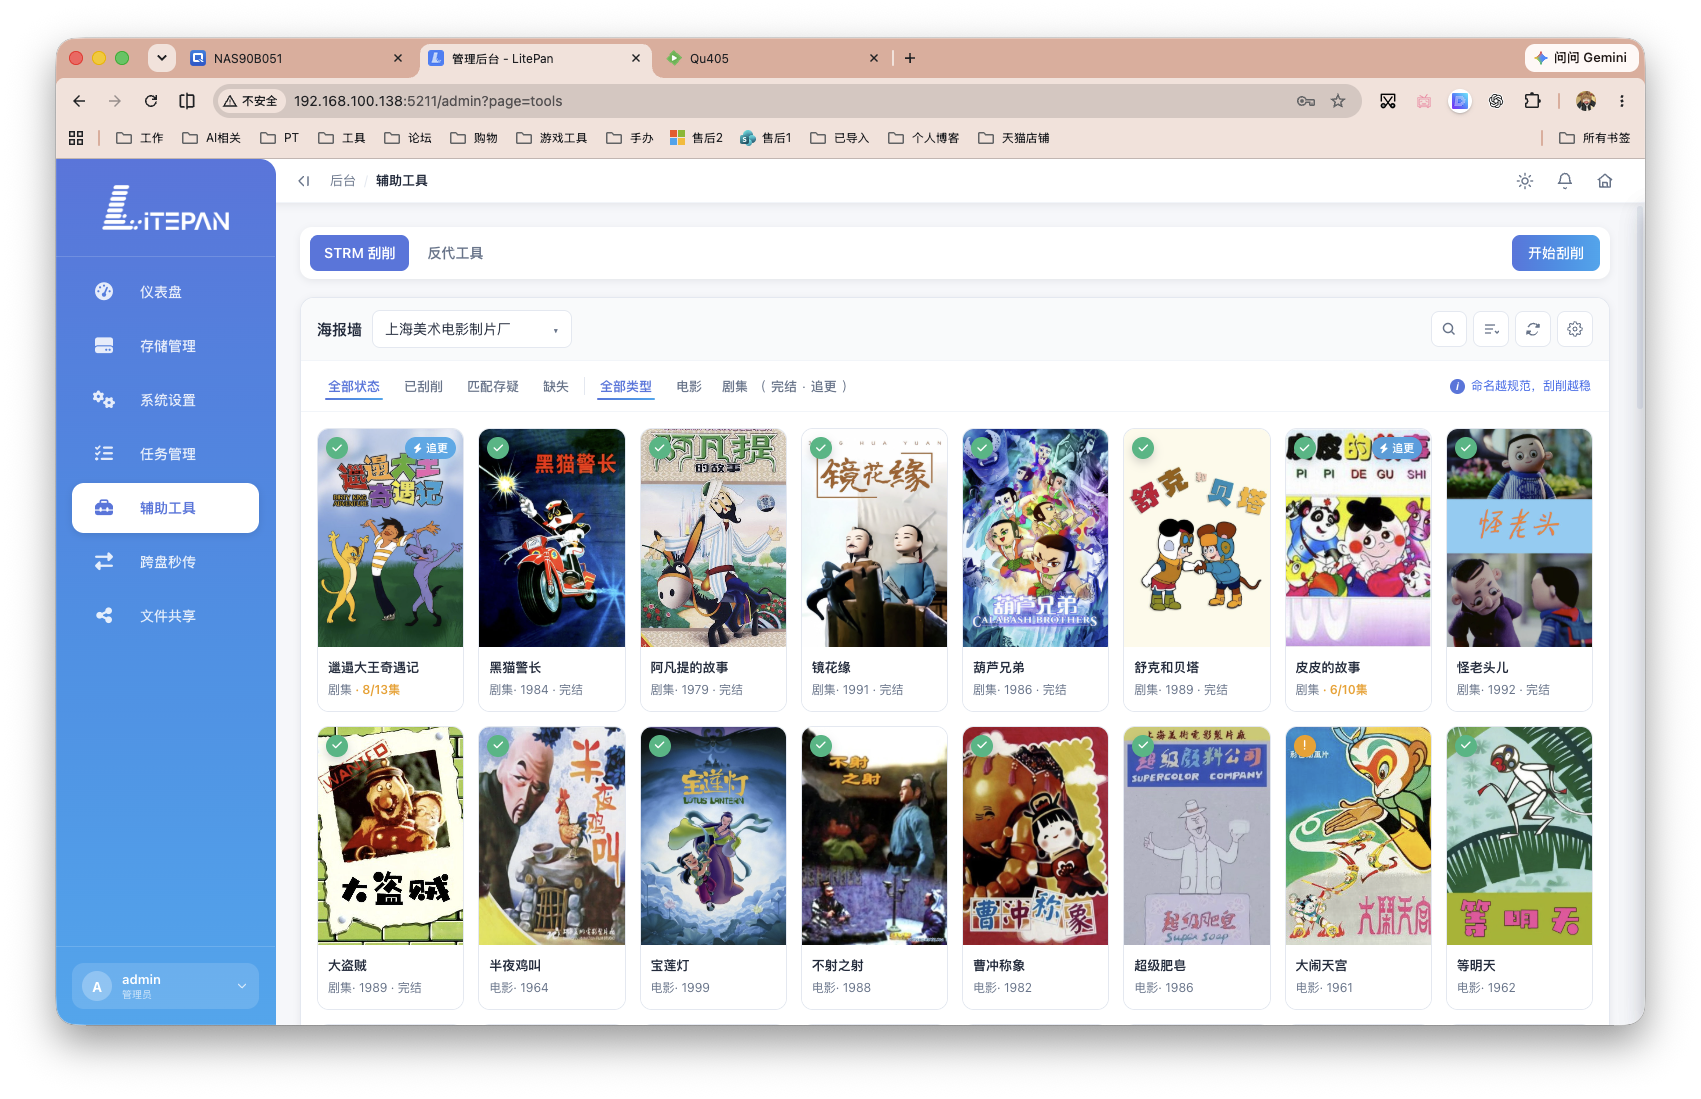Open the browser extensions puzzle icon
Image resolution: width=1701 pixels, height=1099 pixels.
click(1532, 101)
